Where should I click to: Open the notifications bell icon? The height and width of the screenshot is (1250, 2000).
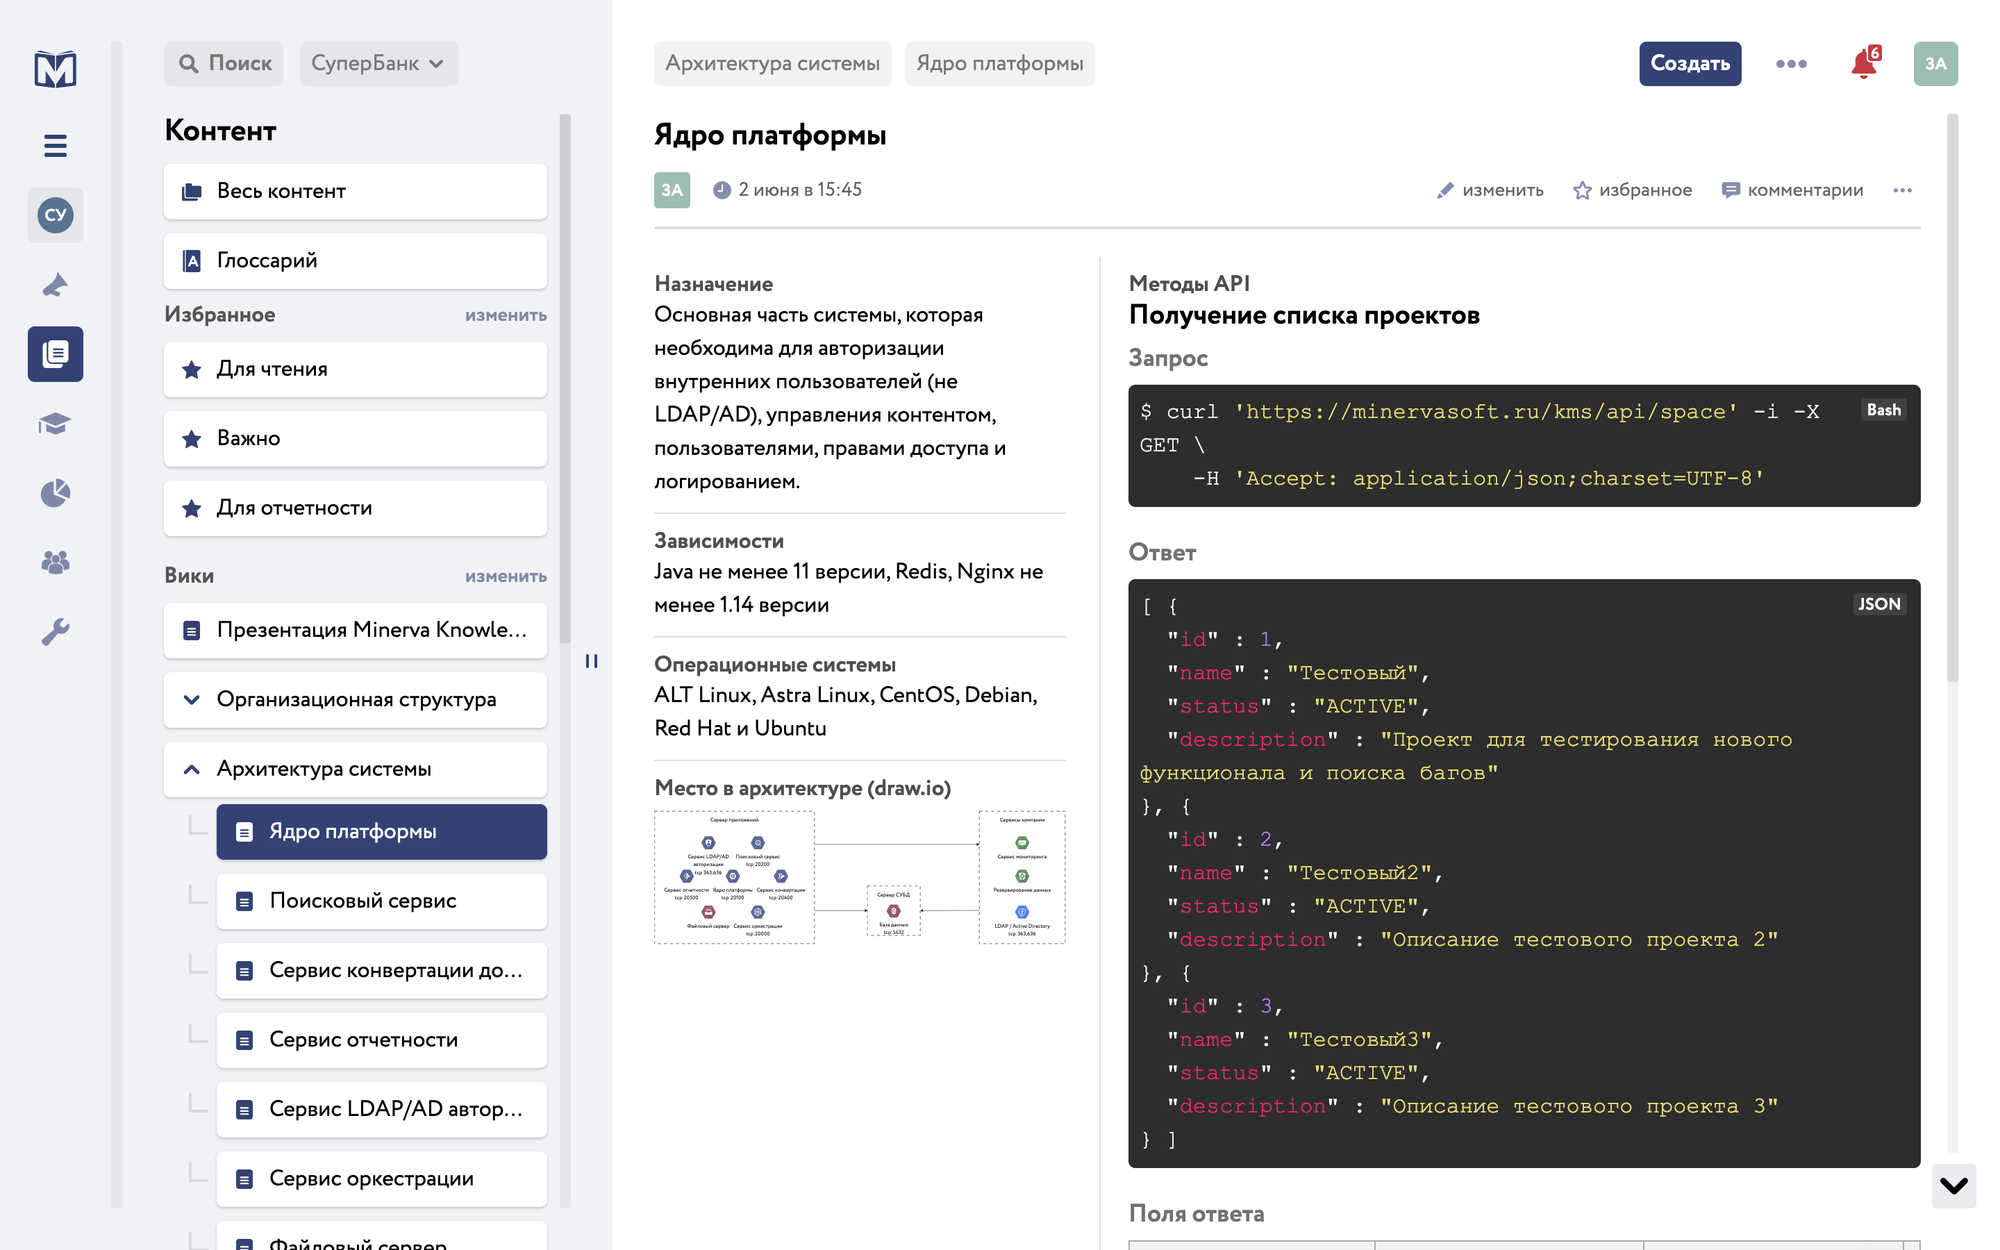(1864, 64)
